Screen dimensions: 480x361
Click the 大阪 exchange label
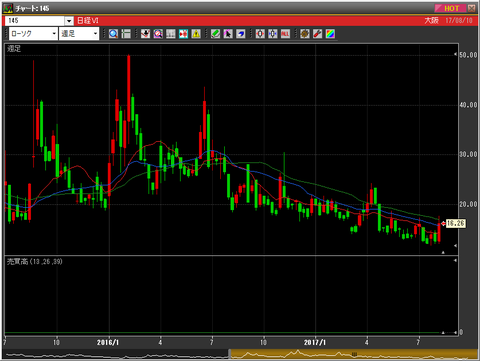pyautogui.click(x=431, y=21)
